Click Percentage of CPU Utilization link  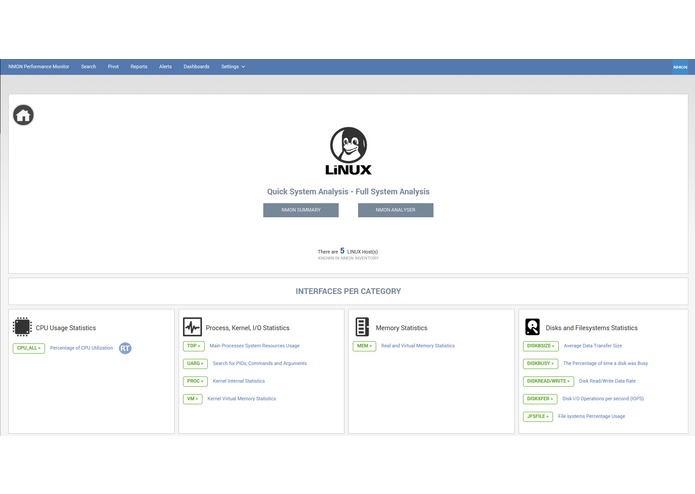(x=82, y=348)
